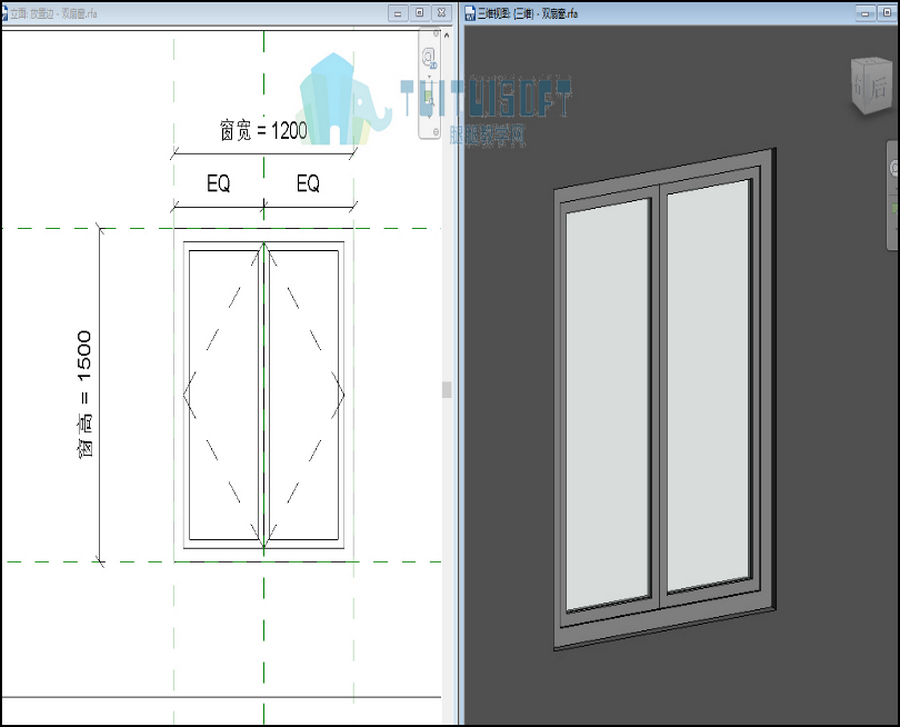Viewport: 900px width, 727px height.
Task: Click the elevation view vertical scrollbar thumb
Action: (x=447, y=390)
